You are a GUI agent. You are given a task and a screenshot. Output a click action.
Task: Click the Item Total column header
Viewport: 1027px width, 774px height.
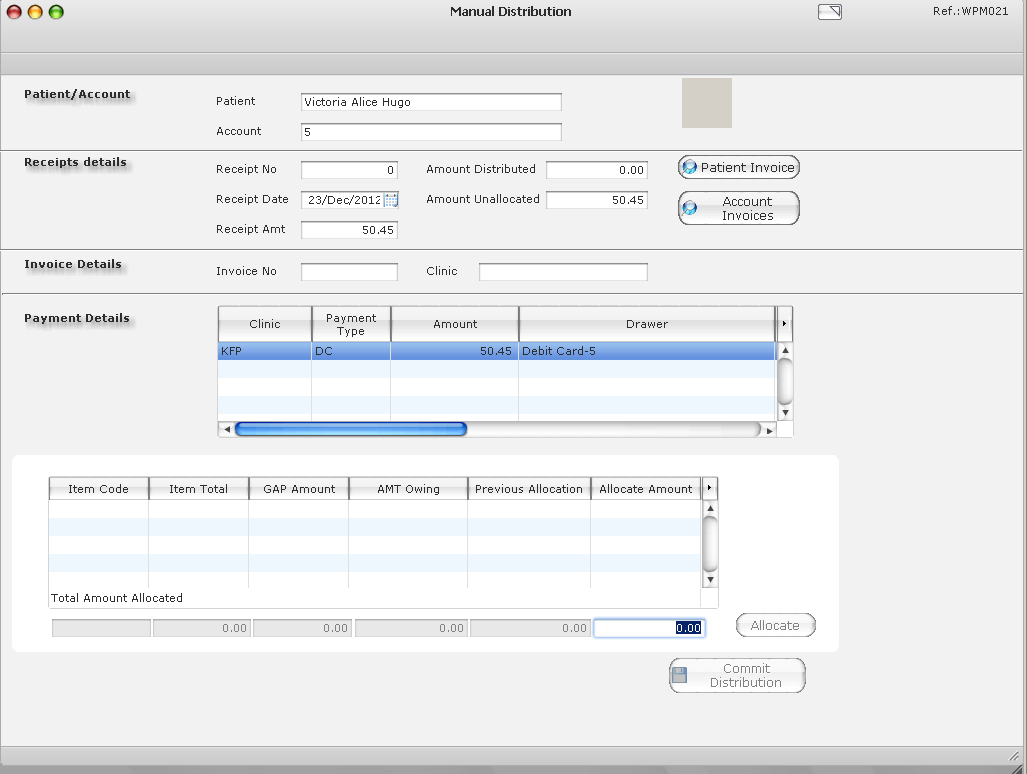point(198,489)
